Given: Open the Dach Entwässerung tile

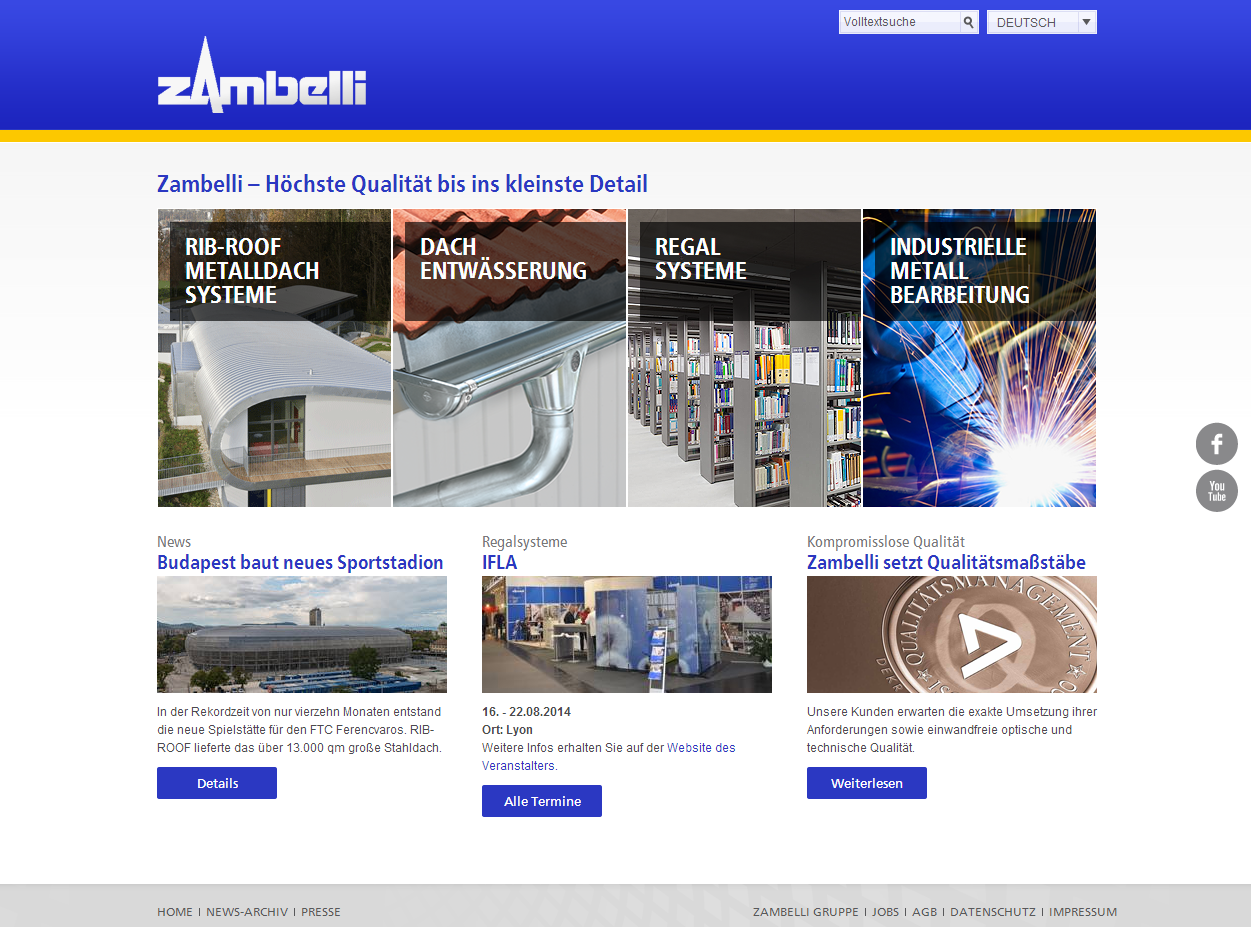Looking at the screenshot, I should [509, 358].
